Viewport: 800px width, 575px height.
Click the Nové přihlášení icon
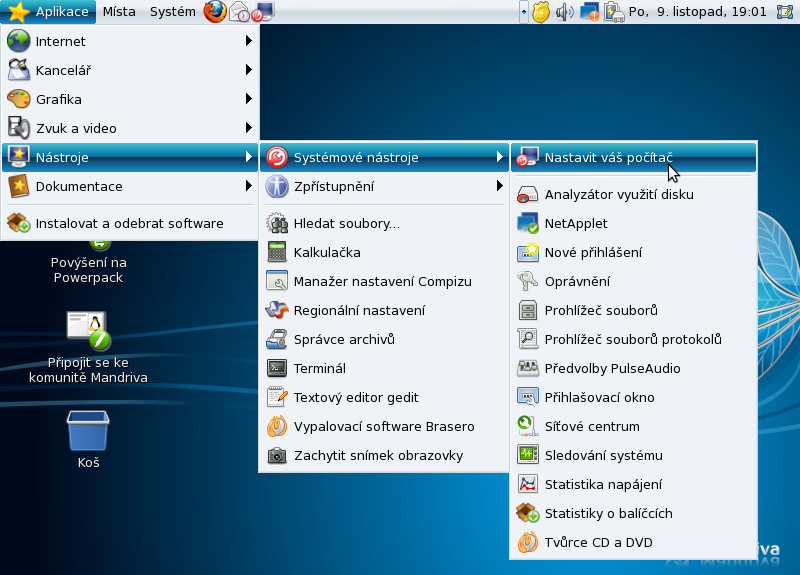click(528, 252)
